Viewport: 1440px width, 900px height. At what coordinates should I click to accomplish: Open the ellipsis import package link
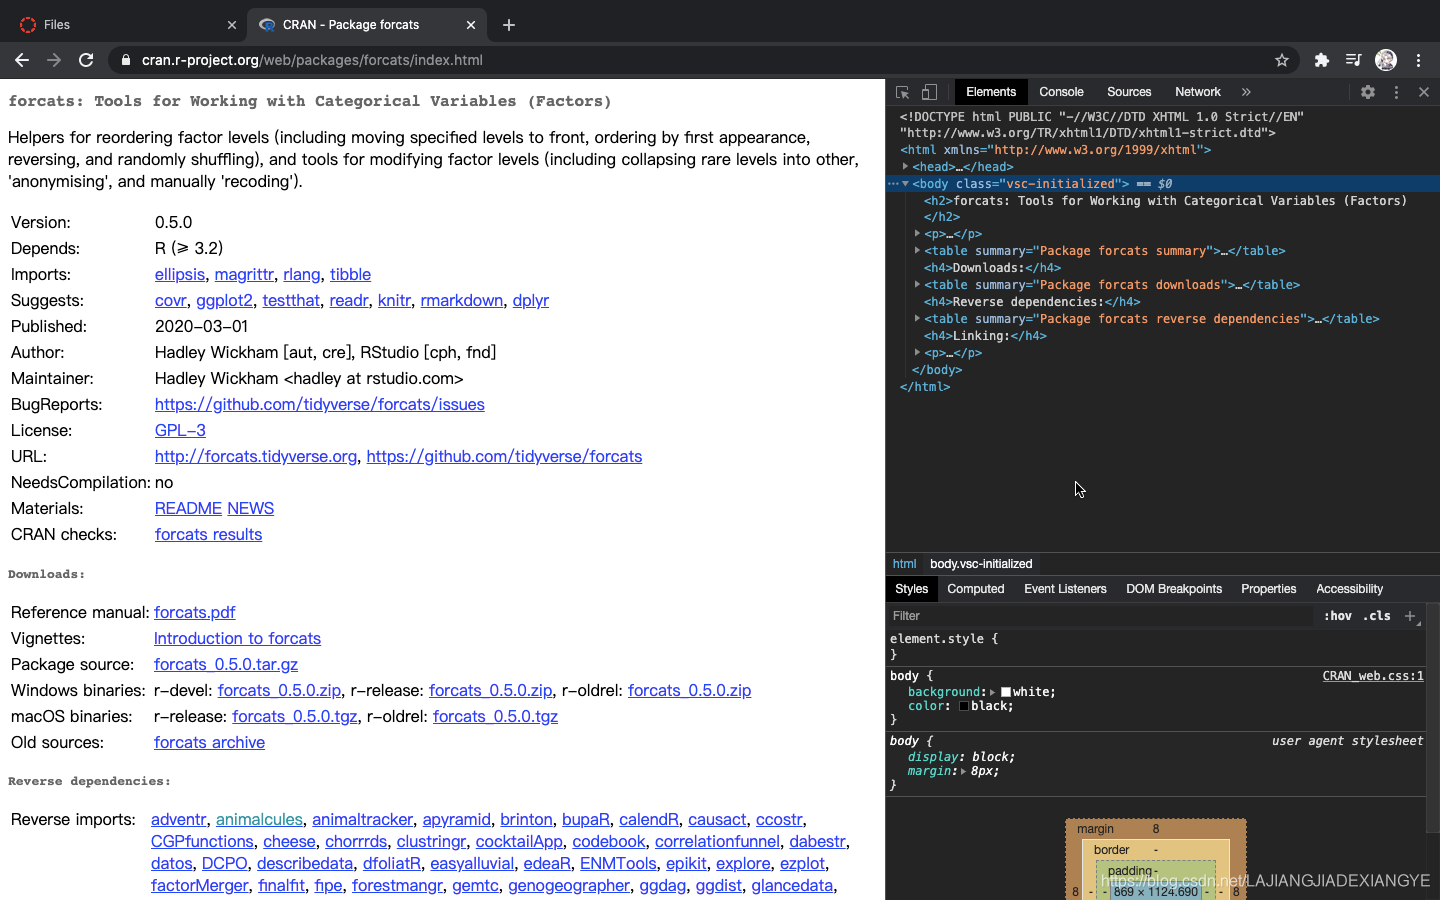180,274
